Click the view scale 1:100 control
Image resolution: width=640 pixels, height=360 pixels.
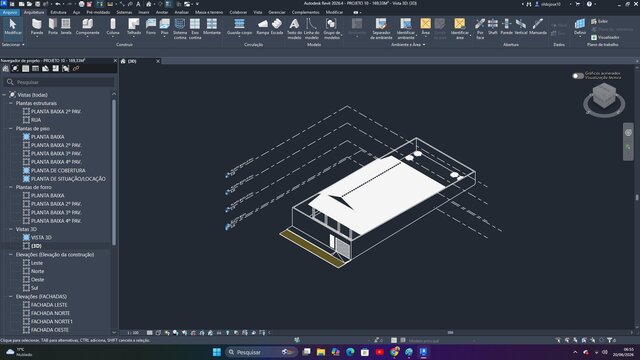click(133, 333)
